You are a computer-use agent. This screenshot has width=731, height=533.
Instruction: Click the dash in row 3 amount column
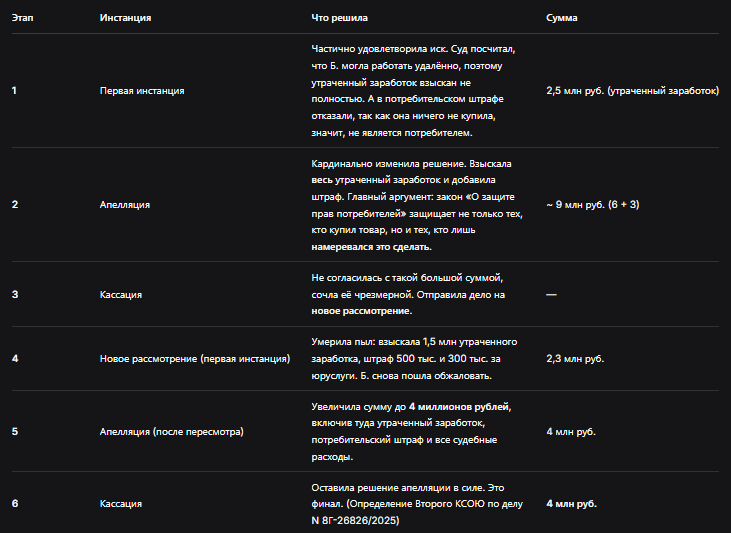click(x=552, y=295)
